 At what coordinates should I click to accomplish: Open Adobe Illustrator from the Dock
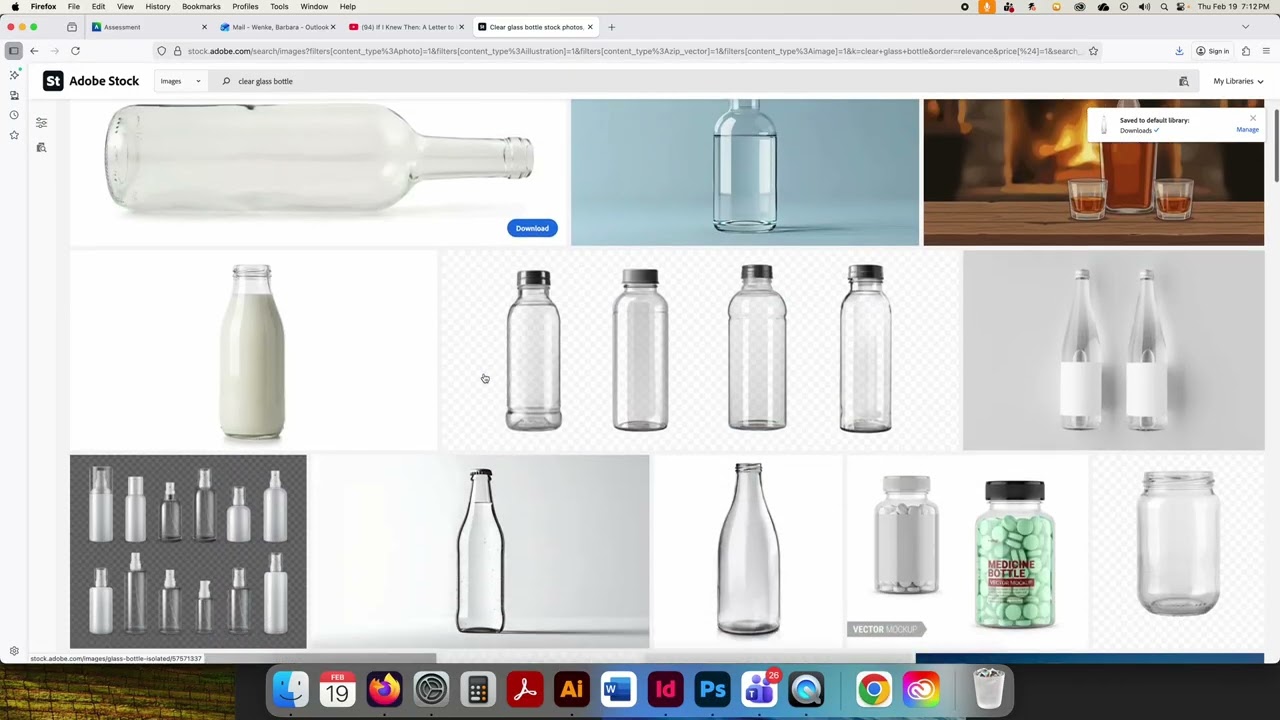(572, 689)
